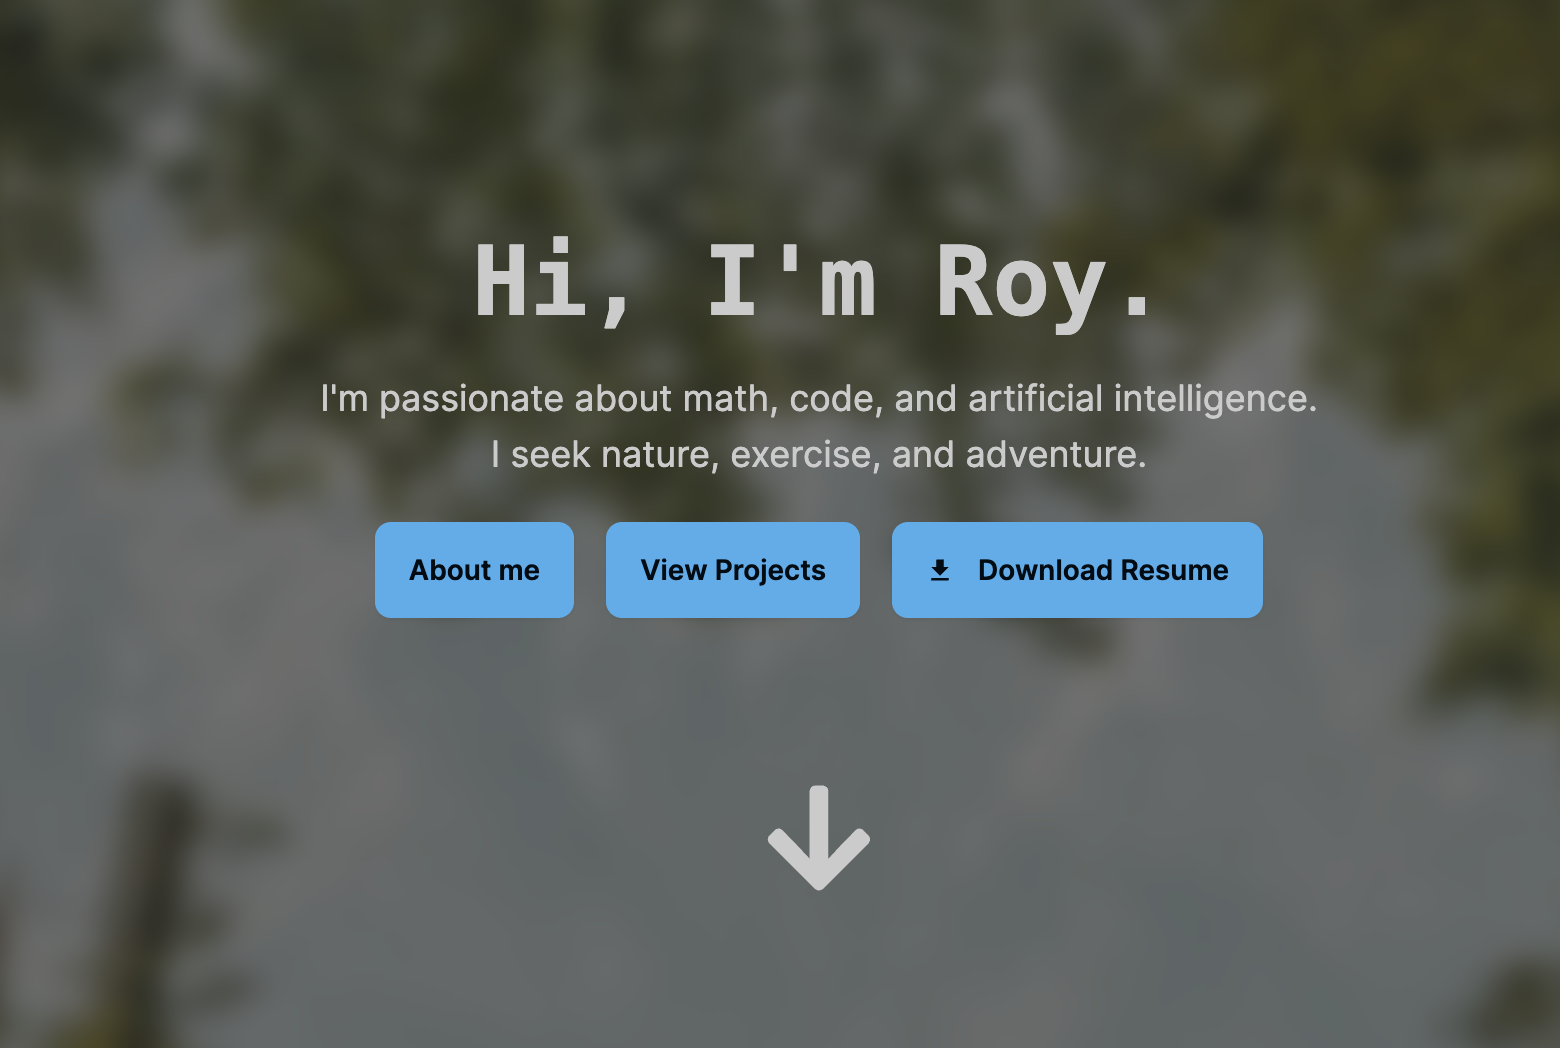
Task: Click the "Hi, I'm Roy." heading
Action: coord(817,283)
